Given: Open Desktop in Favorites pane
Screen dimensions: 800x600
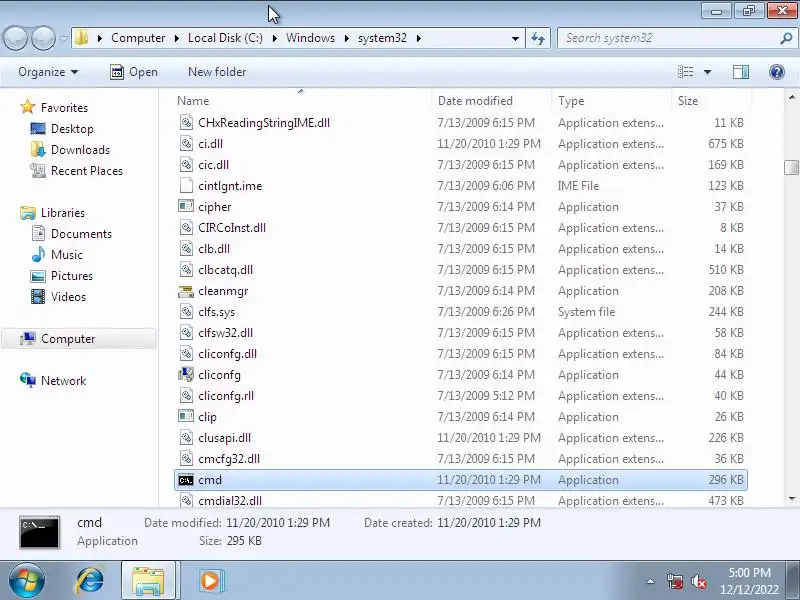Looking at the screenshot, I should pos(72,129).
